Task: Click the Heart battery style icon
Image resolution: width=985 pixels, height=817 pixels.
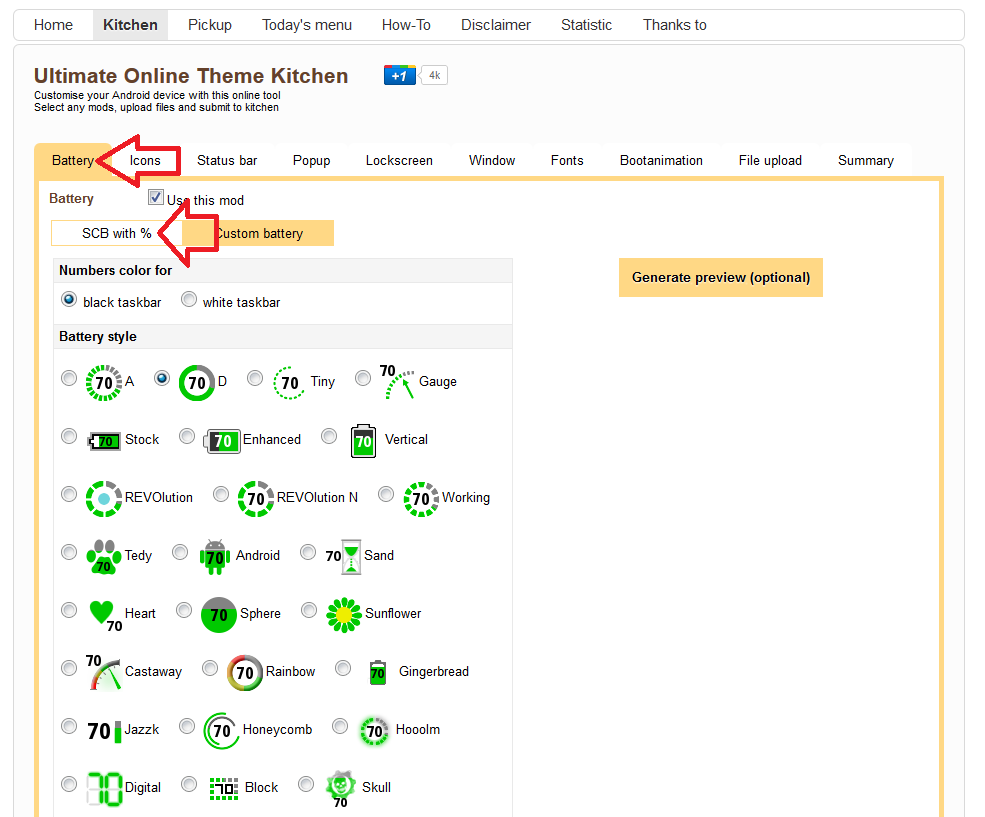Action: tap(104, 615)
